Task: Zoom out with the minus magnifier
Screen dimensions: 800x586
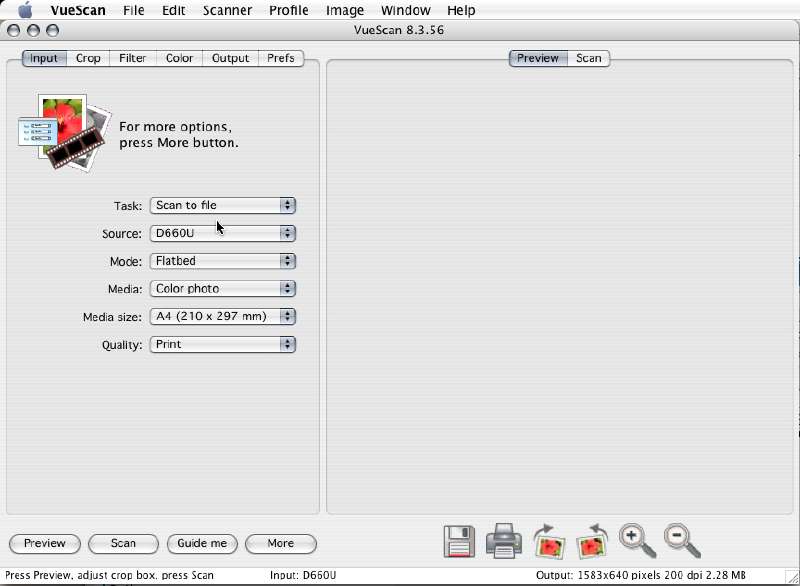Action: 682,542
